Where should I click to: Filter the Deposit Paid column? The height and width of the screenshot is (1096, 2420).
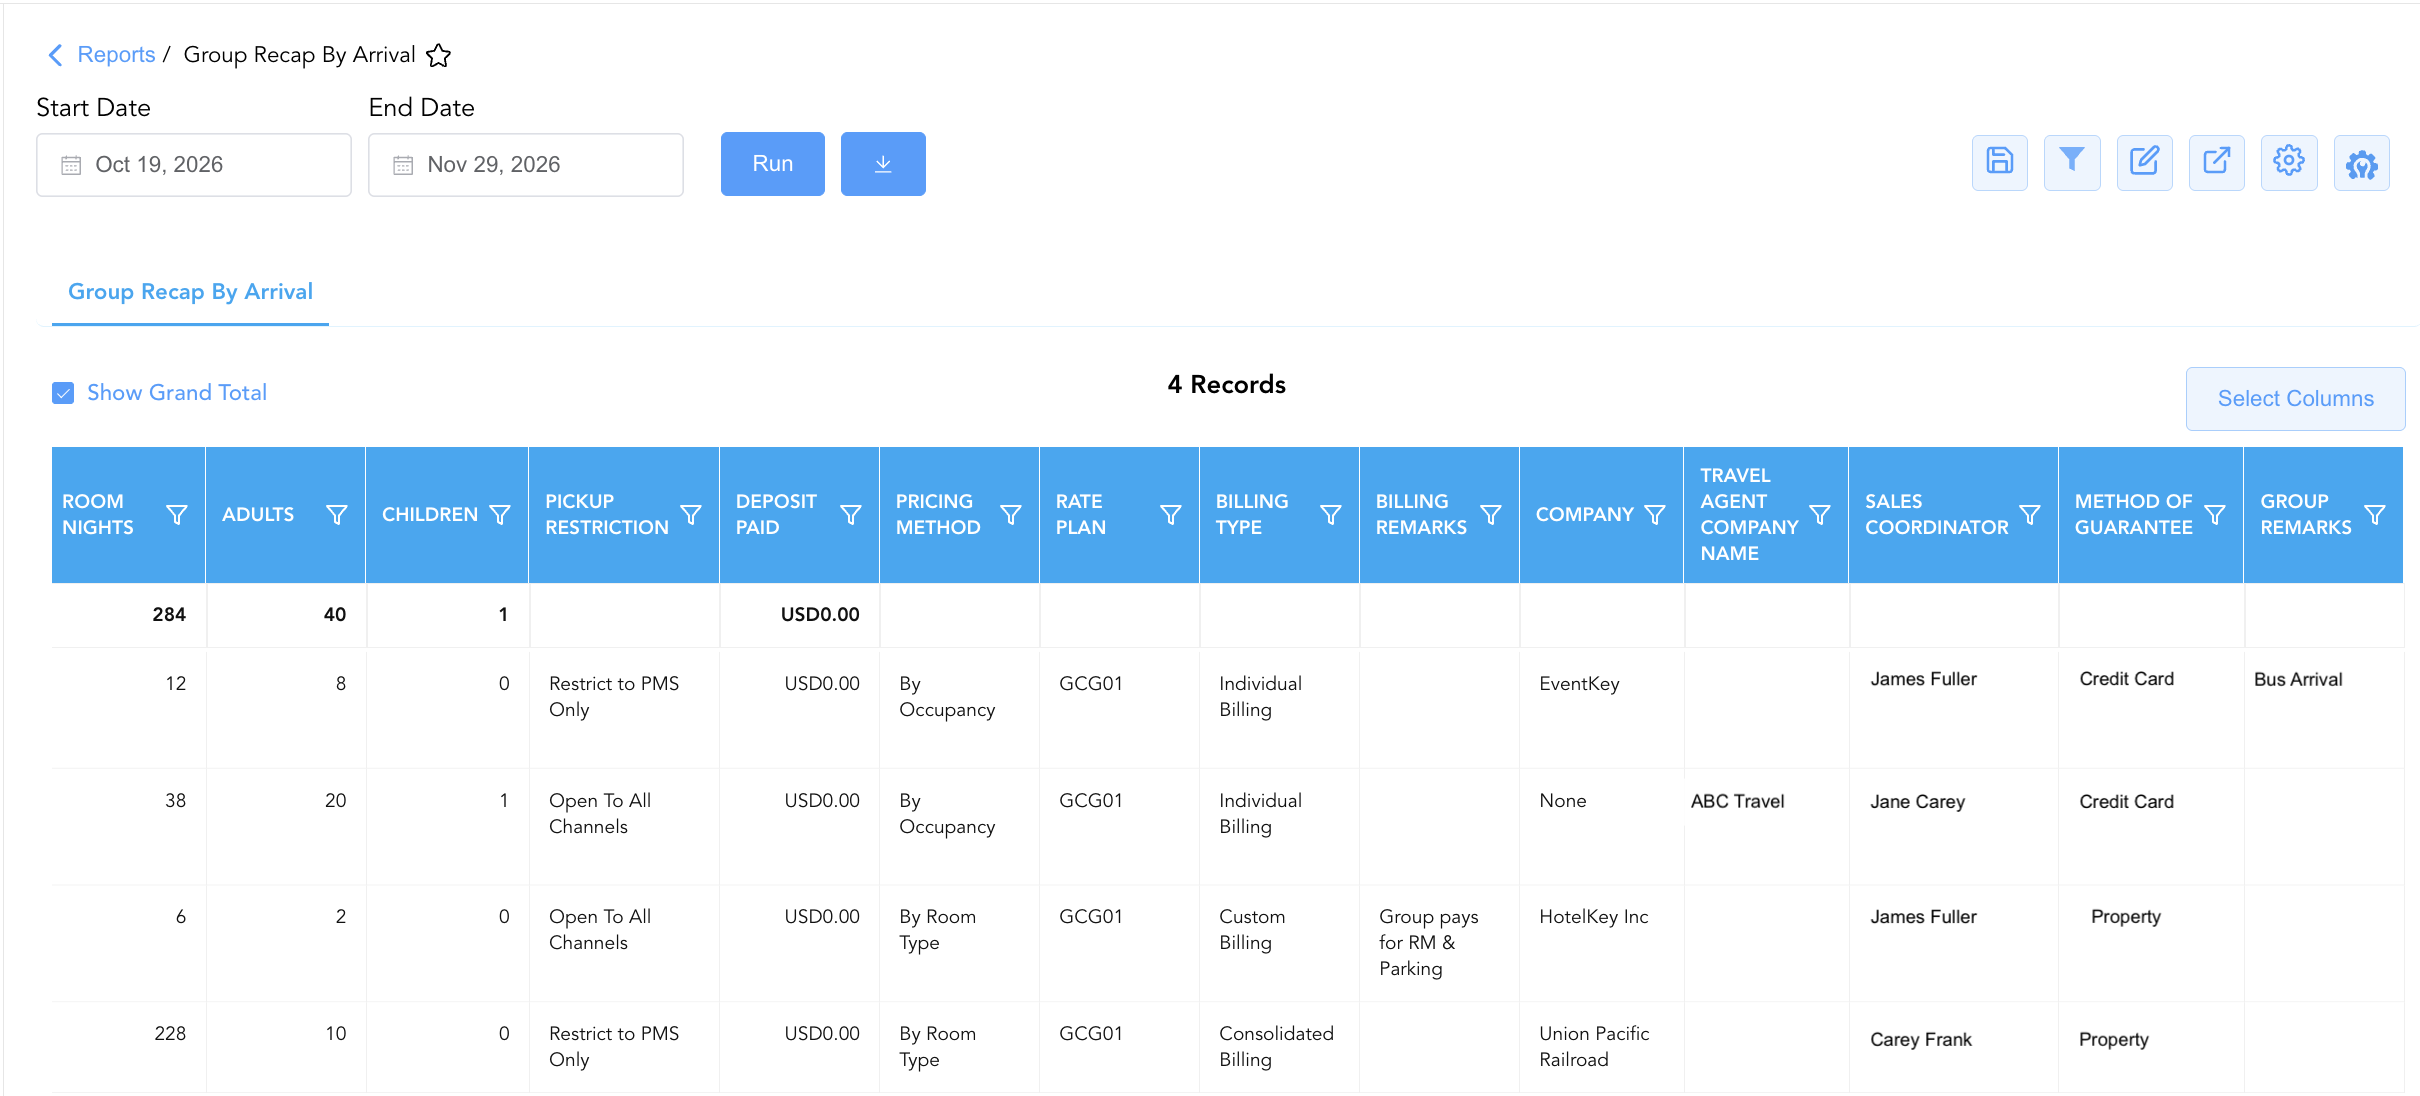(851, 514)
